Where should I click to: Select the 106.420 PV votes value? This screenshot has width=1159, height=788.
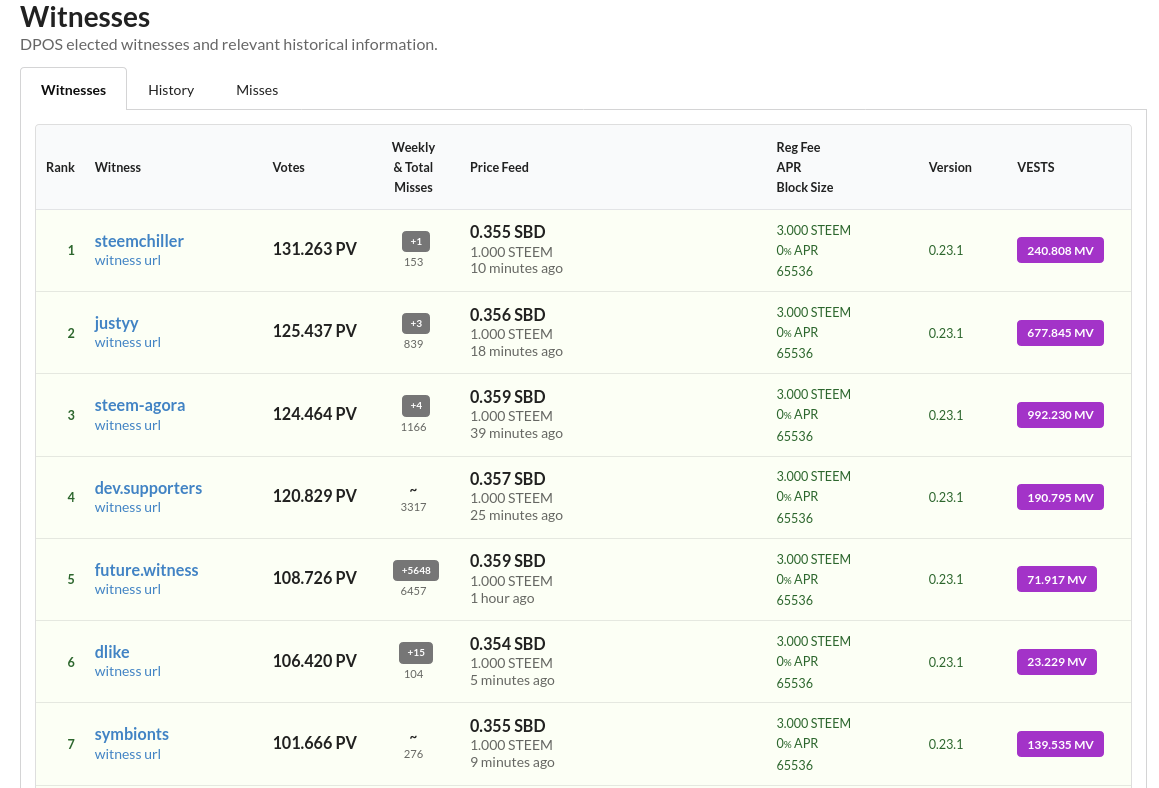pyautogui.click(x=314, y=661)
